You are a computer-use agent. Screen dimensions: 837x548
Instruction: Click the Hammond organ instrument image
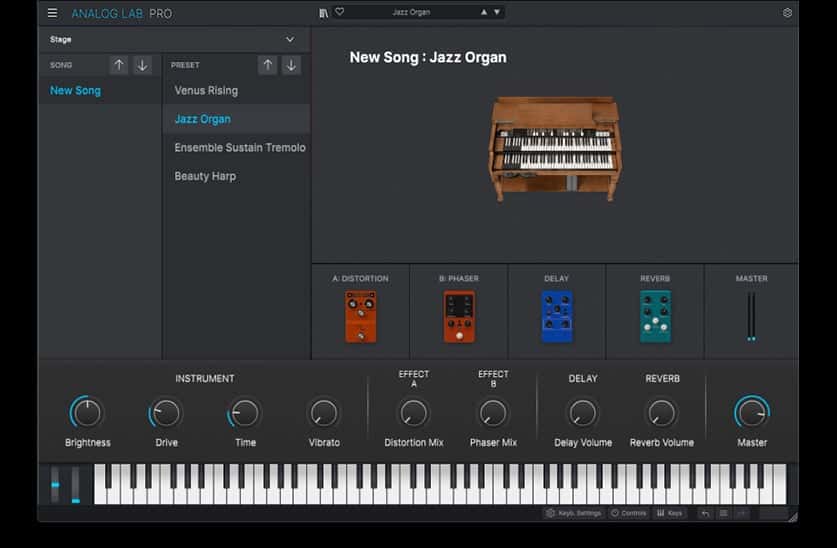tap(553, 148)
